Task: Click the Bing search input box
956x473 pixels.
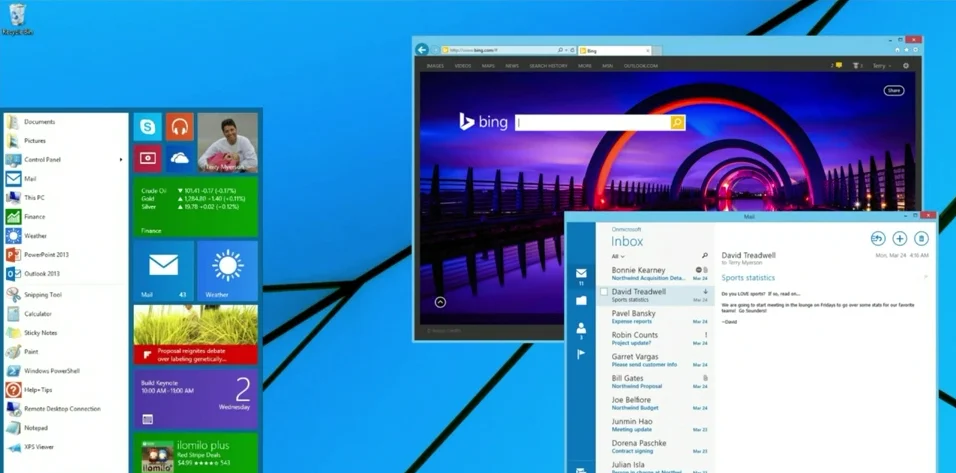Action: pyautogui.click(x=592, y=122)
